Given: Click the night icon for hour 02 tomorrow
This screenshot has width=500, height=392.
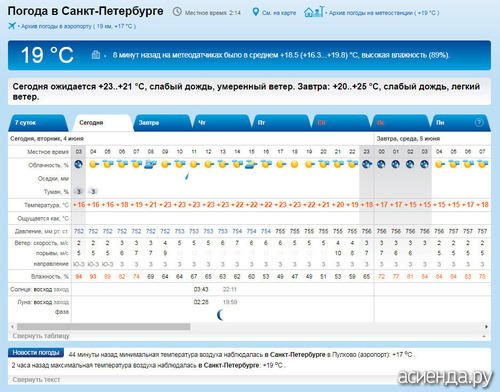Looking at the screenshot, I should 410,164.
